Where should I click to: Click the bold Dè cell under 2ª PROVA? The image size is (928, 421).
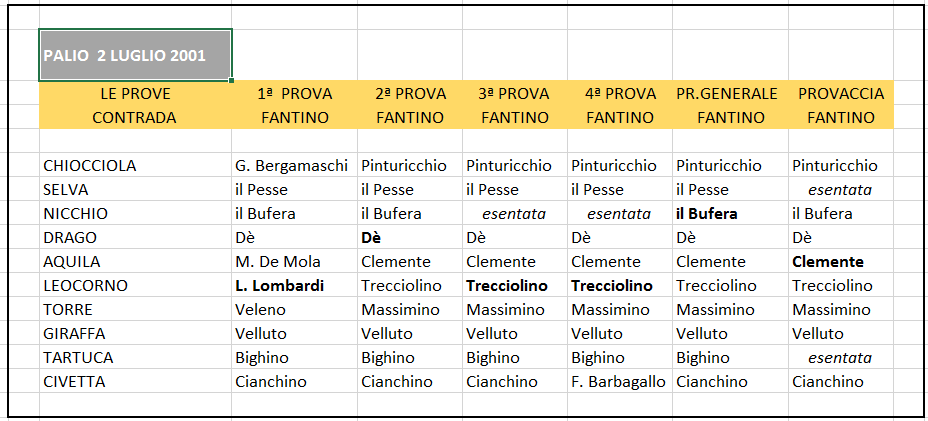point(410,238)
